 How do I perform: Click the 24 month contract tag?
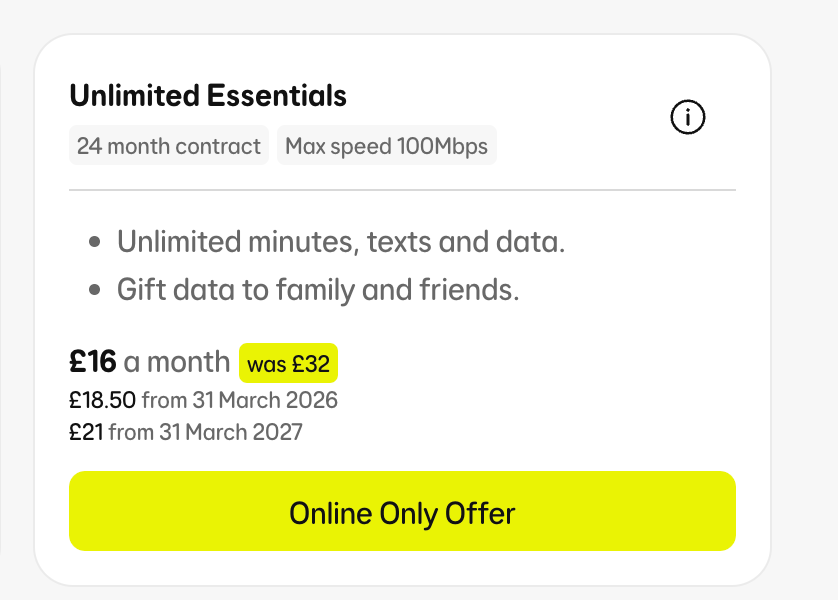169,145
